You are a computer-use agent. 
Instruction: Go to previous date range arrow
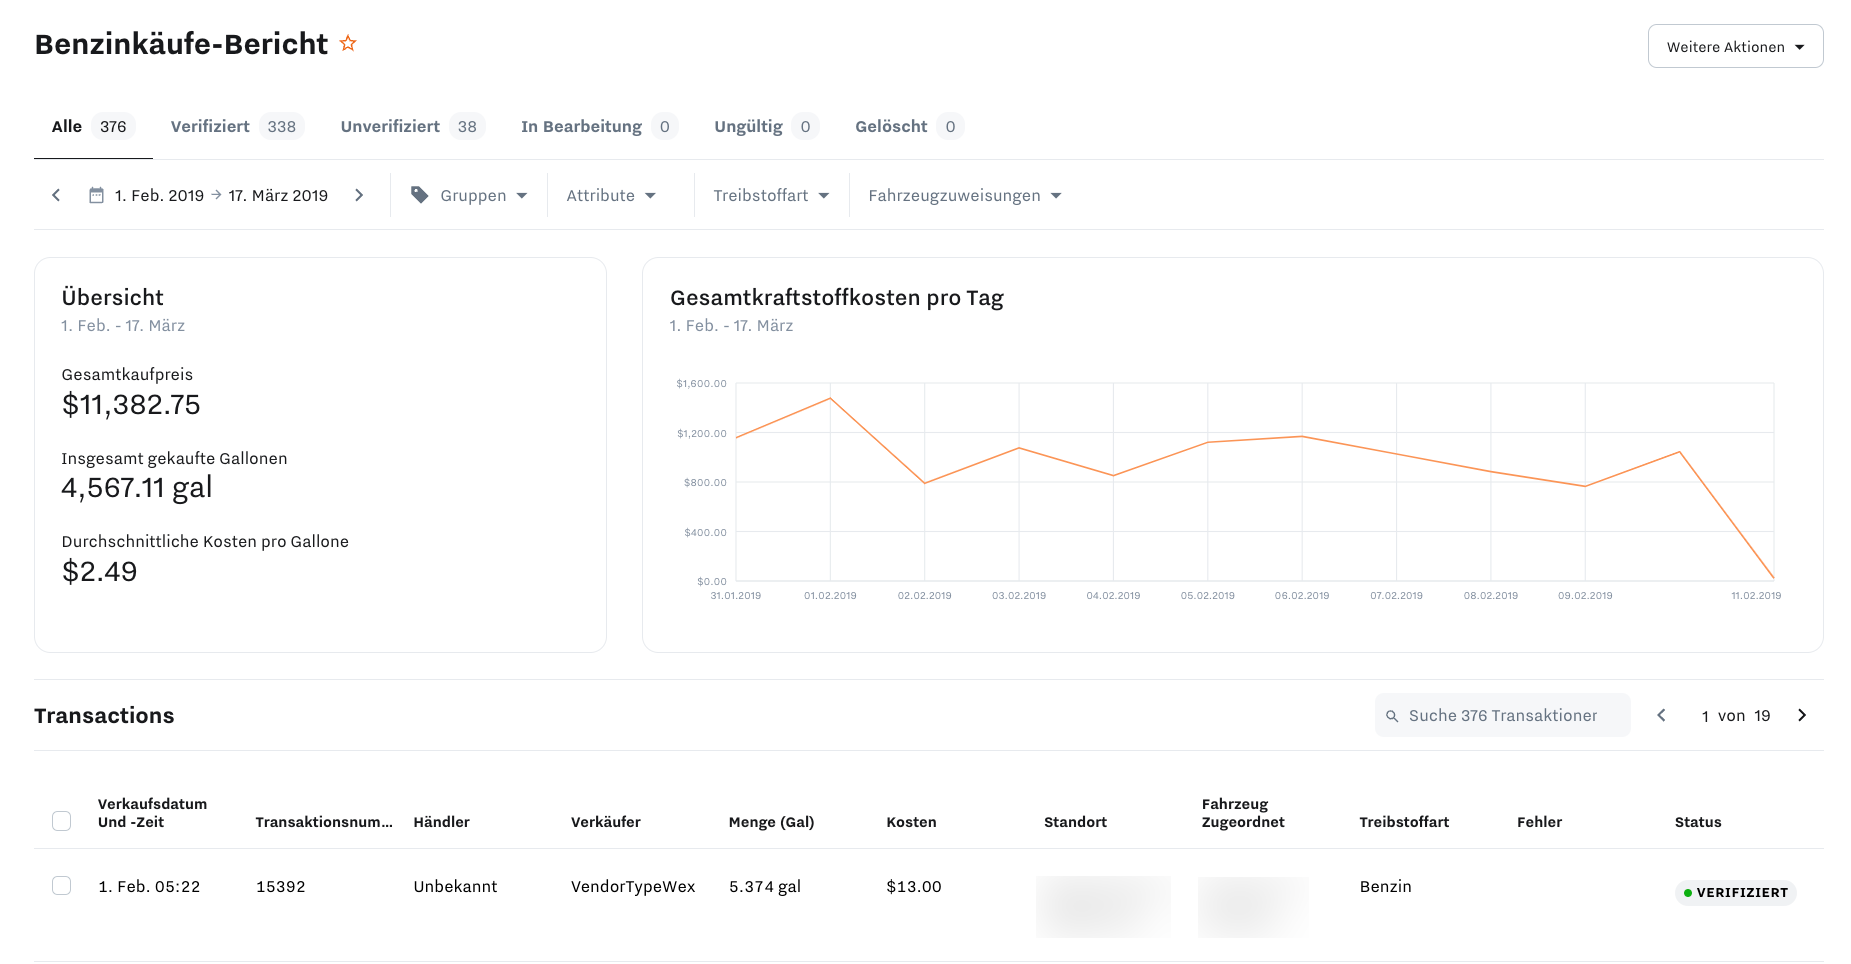56,195
